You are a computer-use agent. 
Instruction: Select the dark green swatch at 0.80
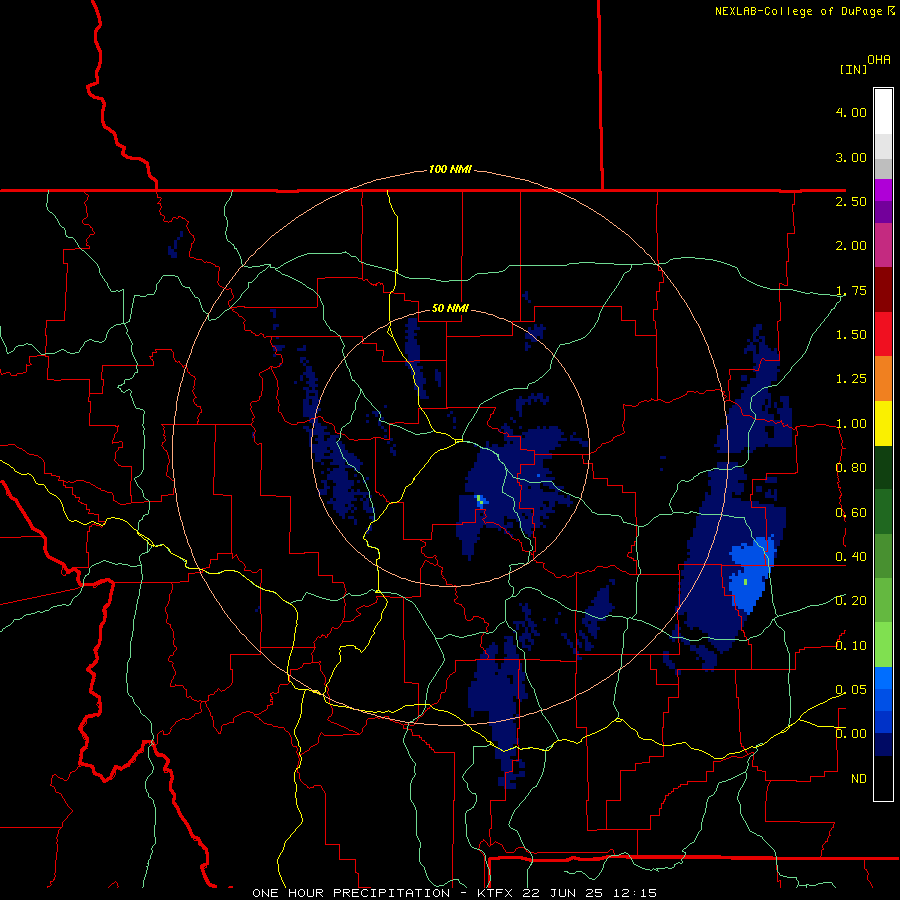point(883,467)
